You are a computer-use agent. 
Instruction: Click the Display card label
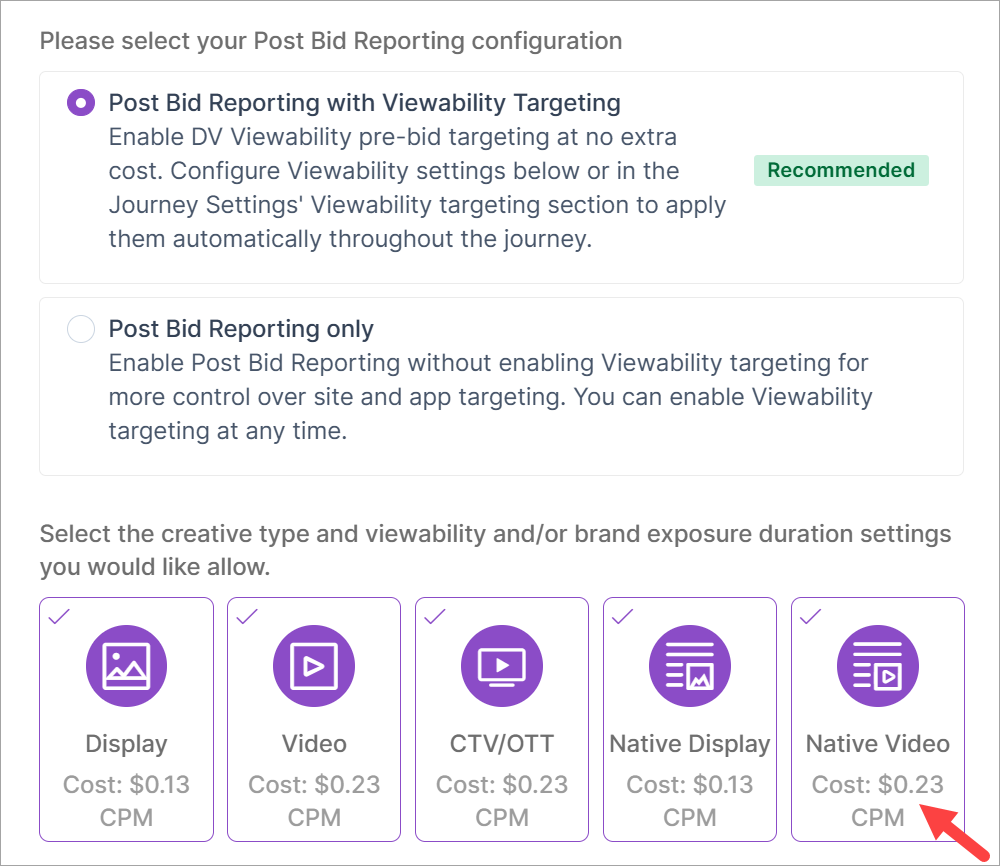(x=126, y=744)
